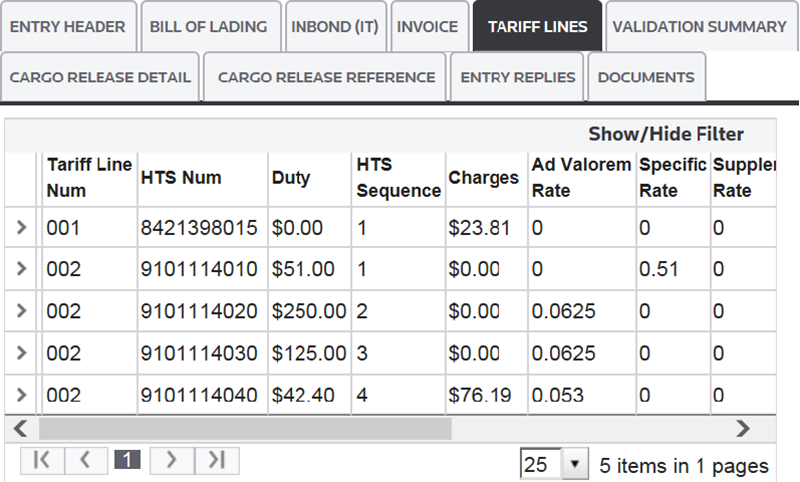Open the Bill of Lading tab

coord(209,27)
